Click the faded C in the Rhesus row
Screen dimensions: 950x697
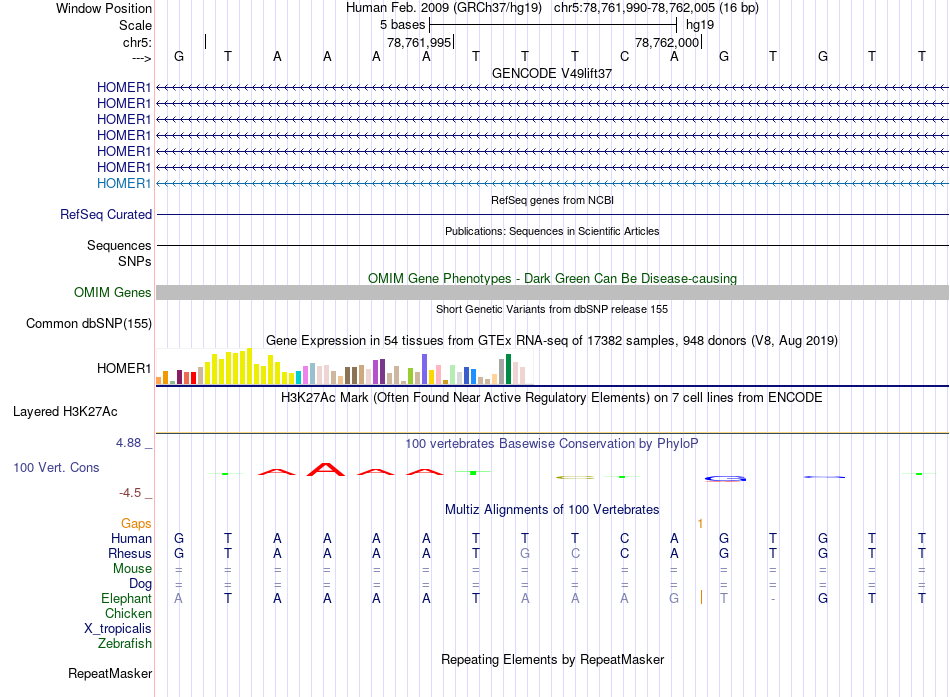click(x=575, y=553)
